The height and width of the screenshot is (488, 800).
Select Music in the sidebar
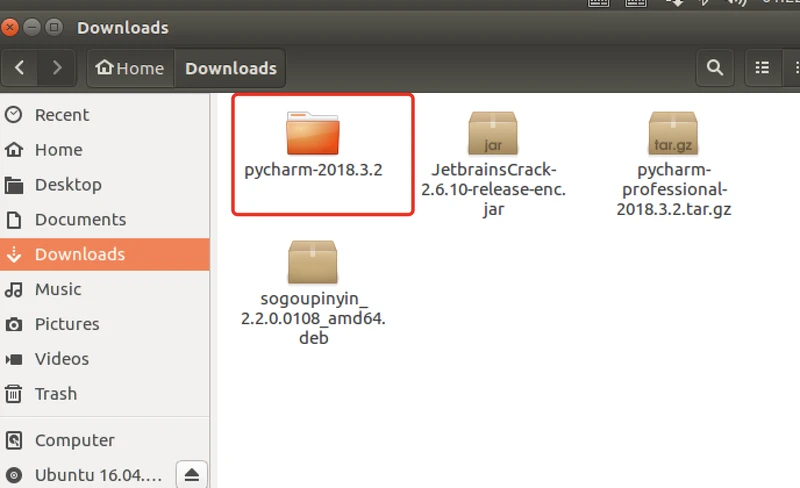pos(58,289)
